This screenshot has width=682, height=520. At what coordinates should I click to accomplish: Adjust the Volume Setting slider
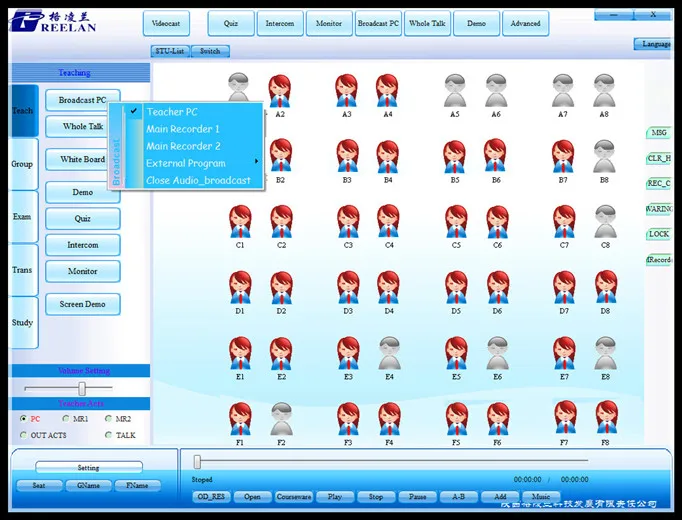82,389
